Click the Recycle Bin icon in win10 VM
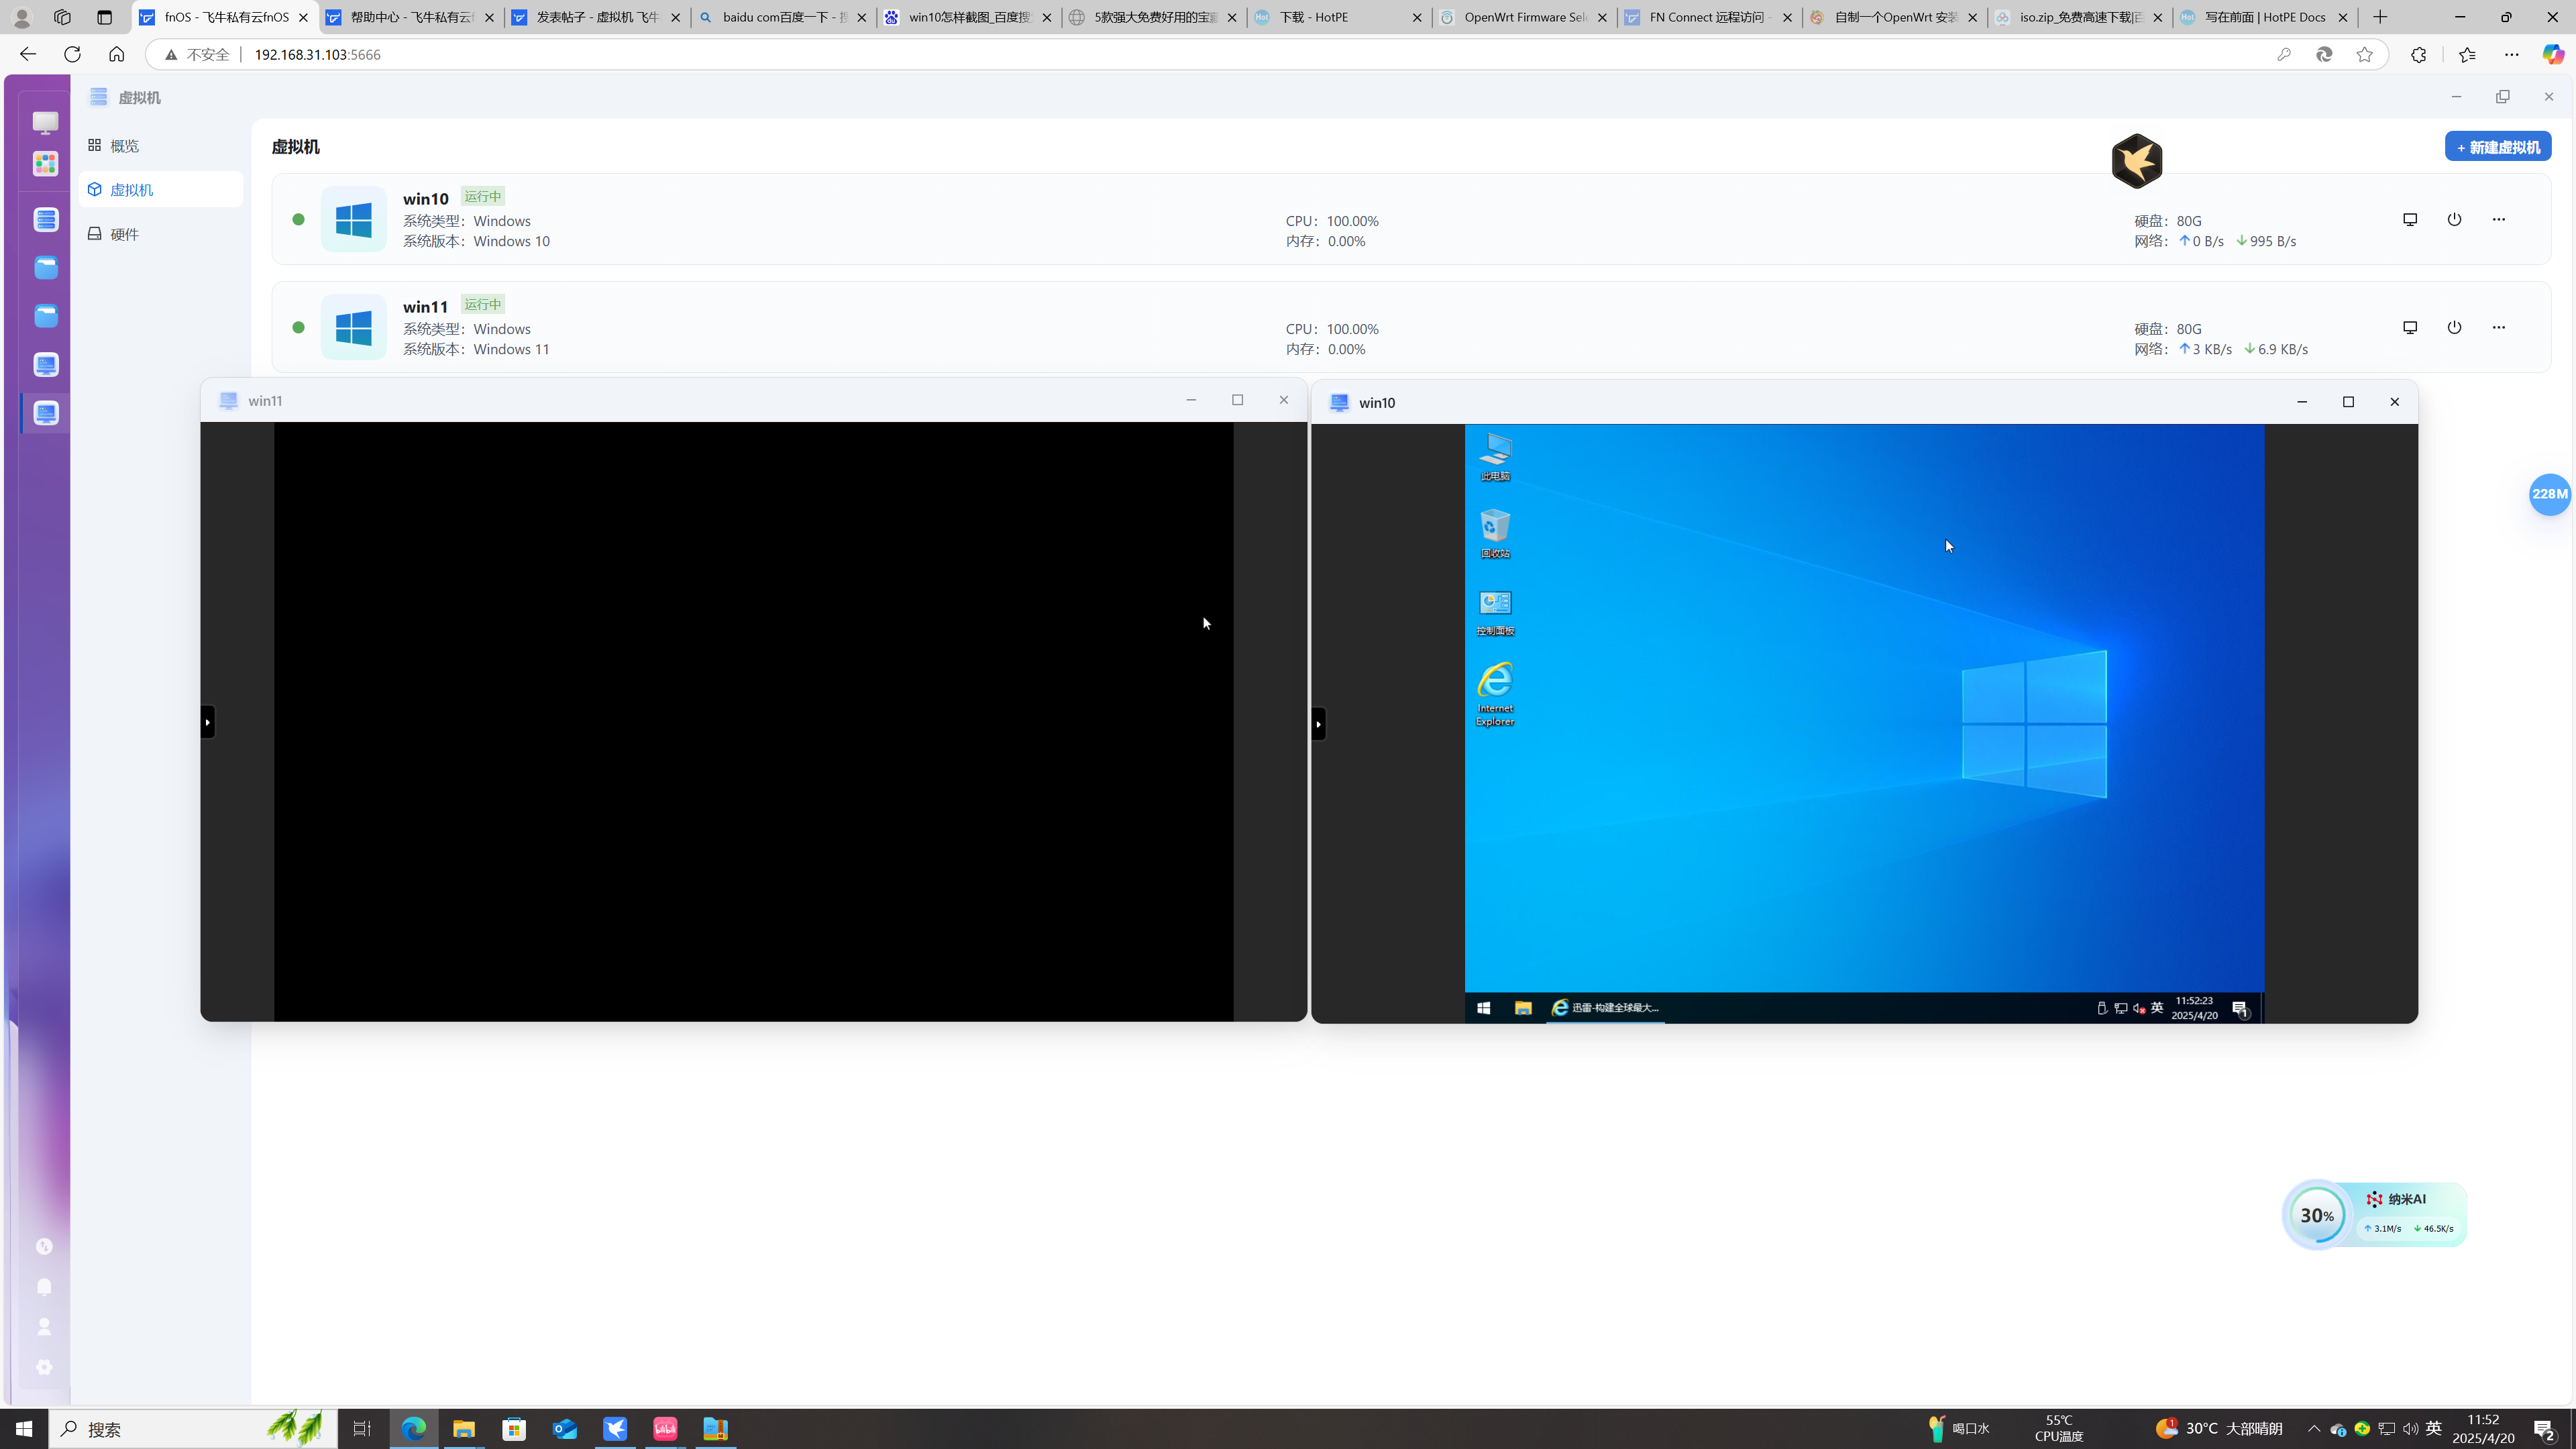 [x=1495, y=526]
